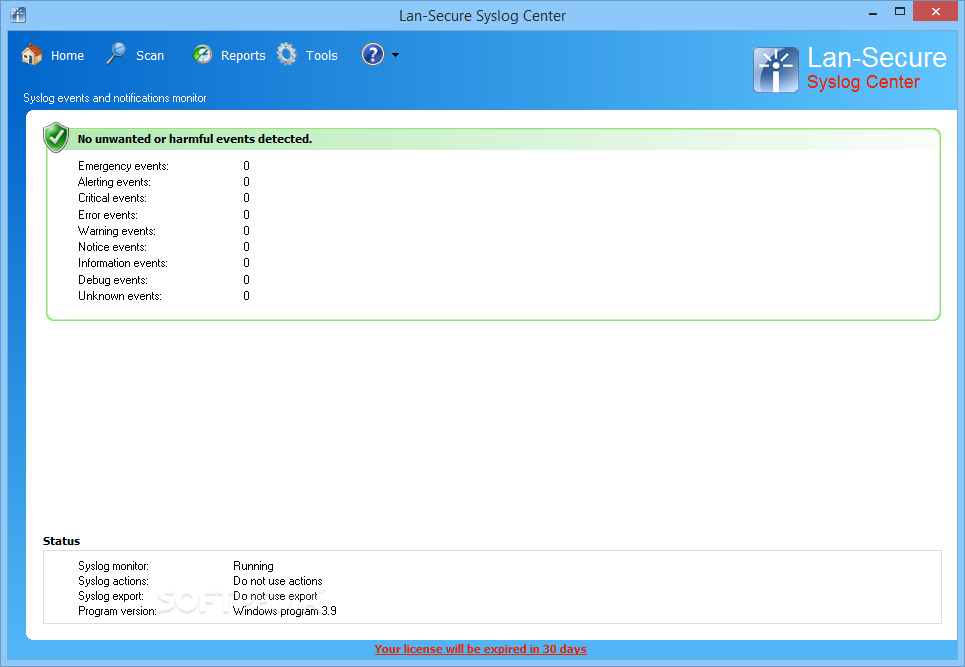Select the 'Warning events:' label
The width and height of the screenshot is (965, 667).
tap(116, 231)
